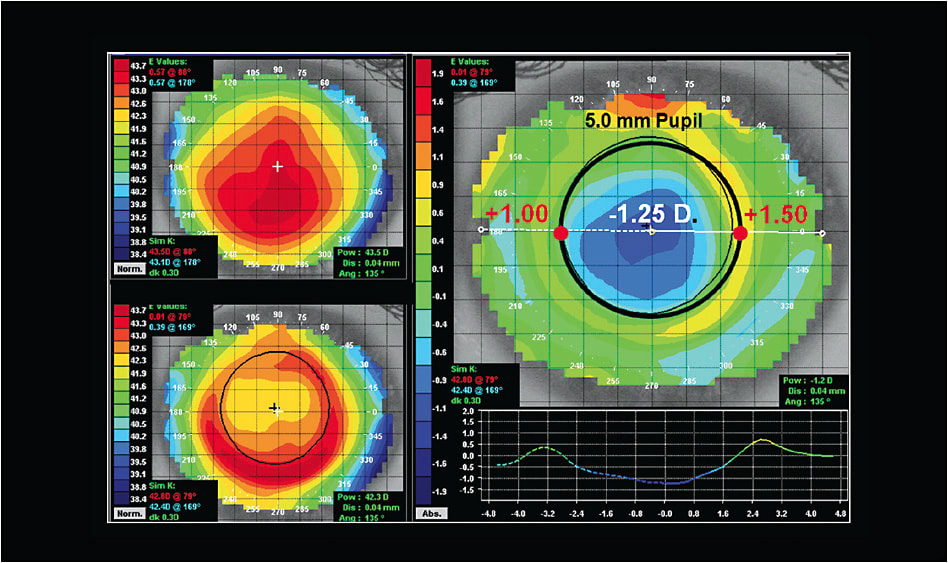This screenshot has width=948, height=563.
Task: Pick the -1.9 dark blue swatch in the difference scale
Action: tap(424, 492)
